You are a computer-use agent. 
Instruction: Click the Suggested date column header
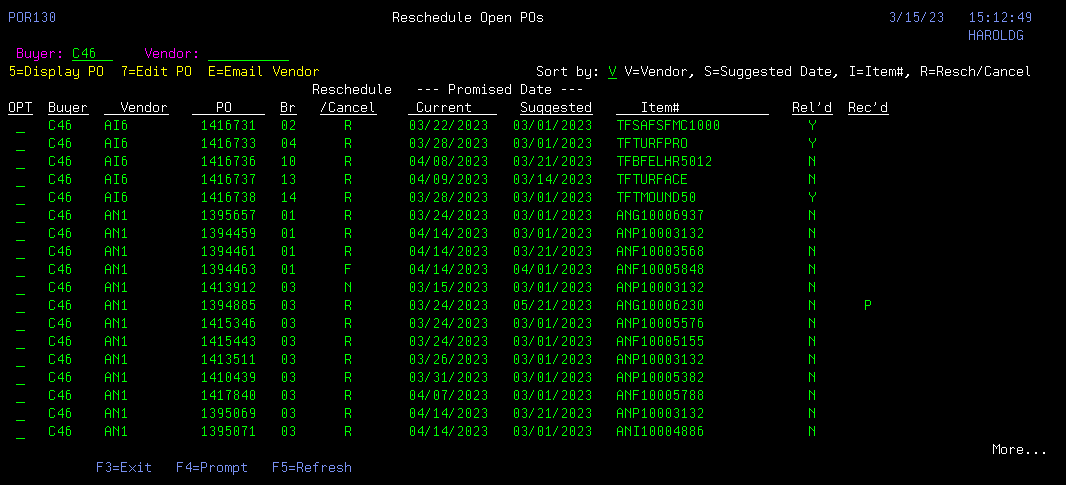556,108
